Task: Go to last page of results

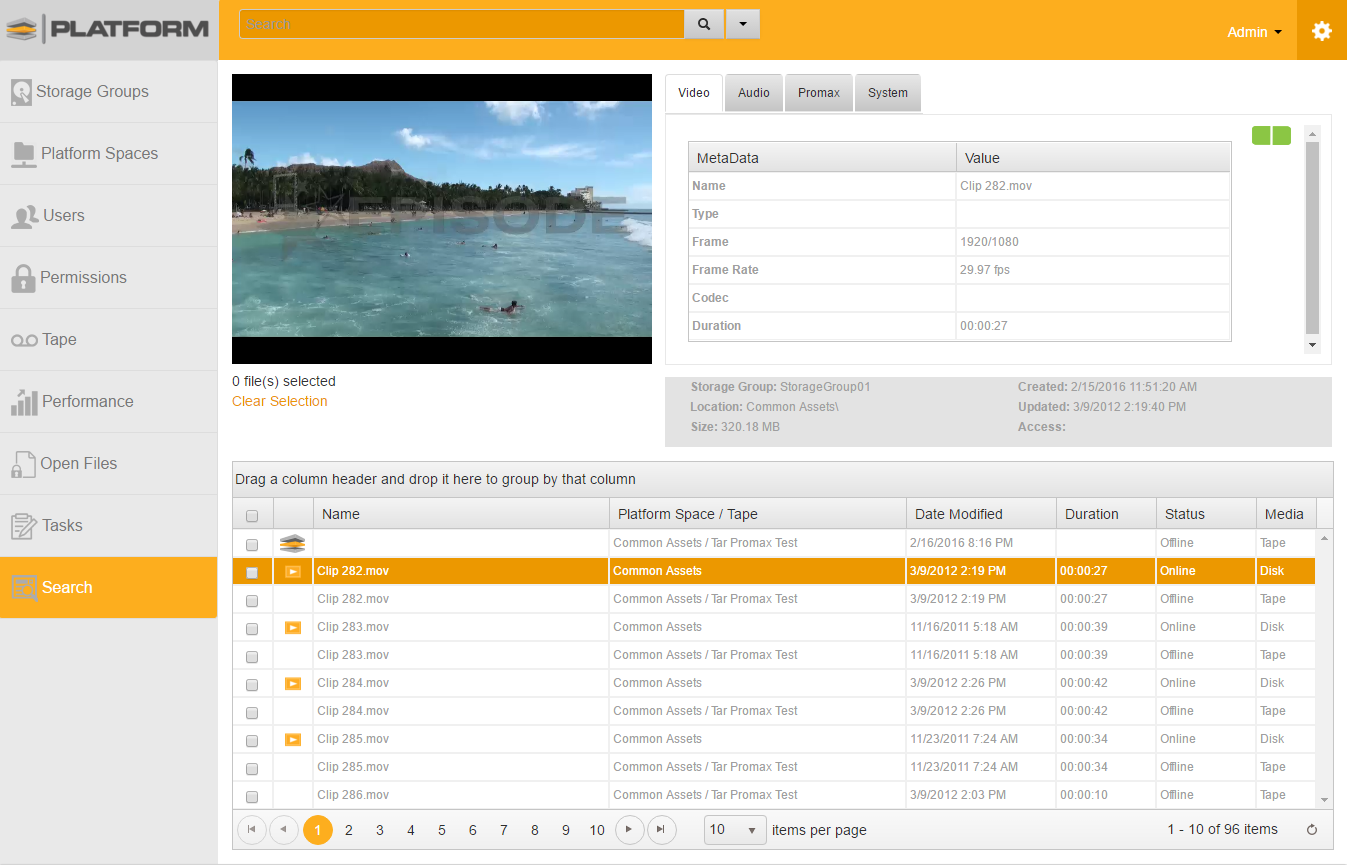Action: [x=660, y=830]
